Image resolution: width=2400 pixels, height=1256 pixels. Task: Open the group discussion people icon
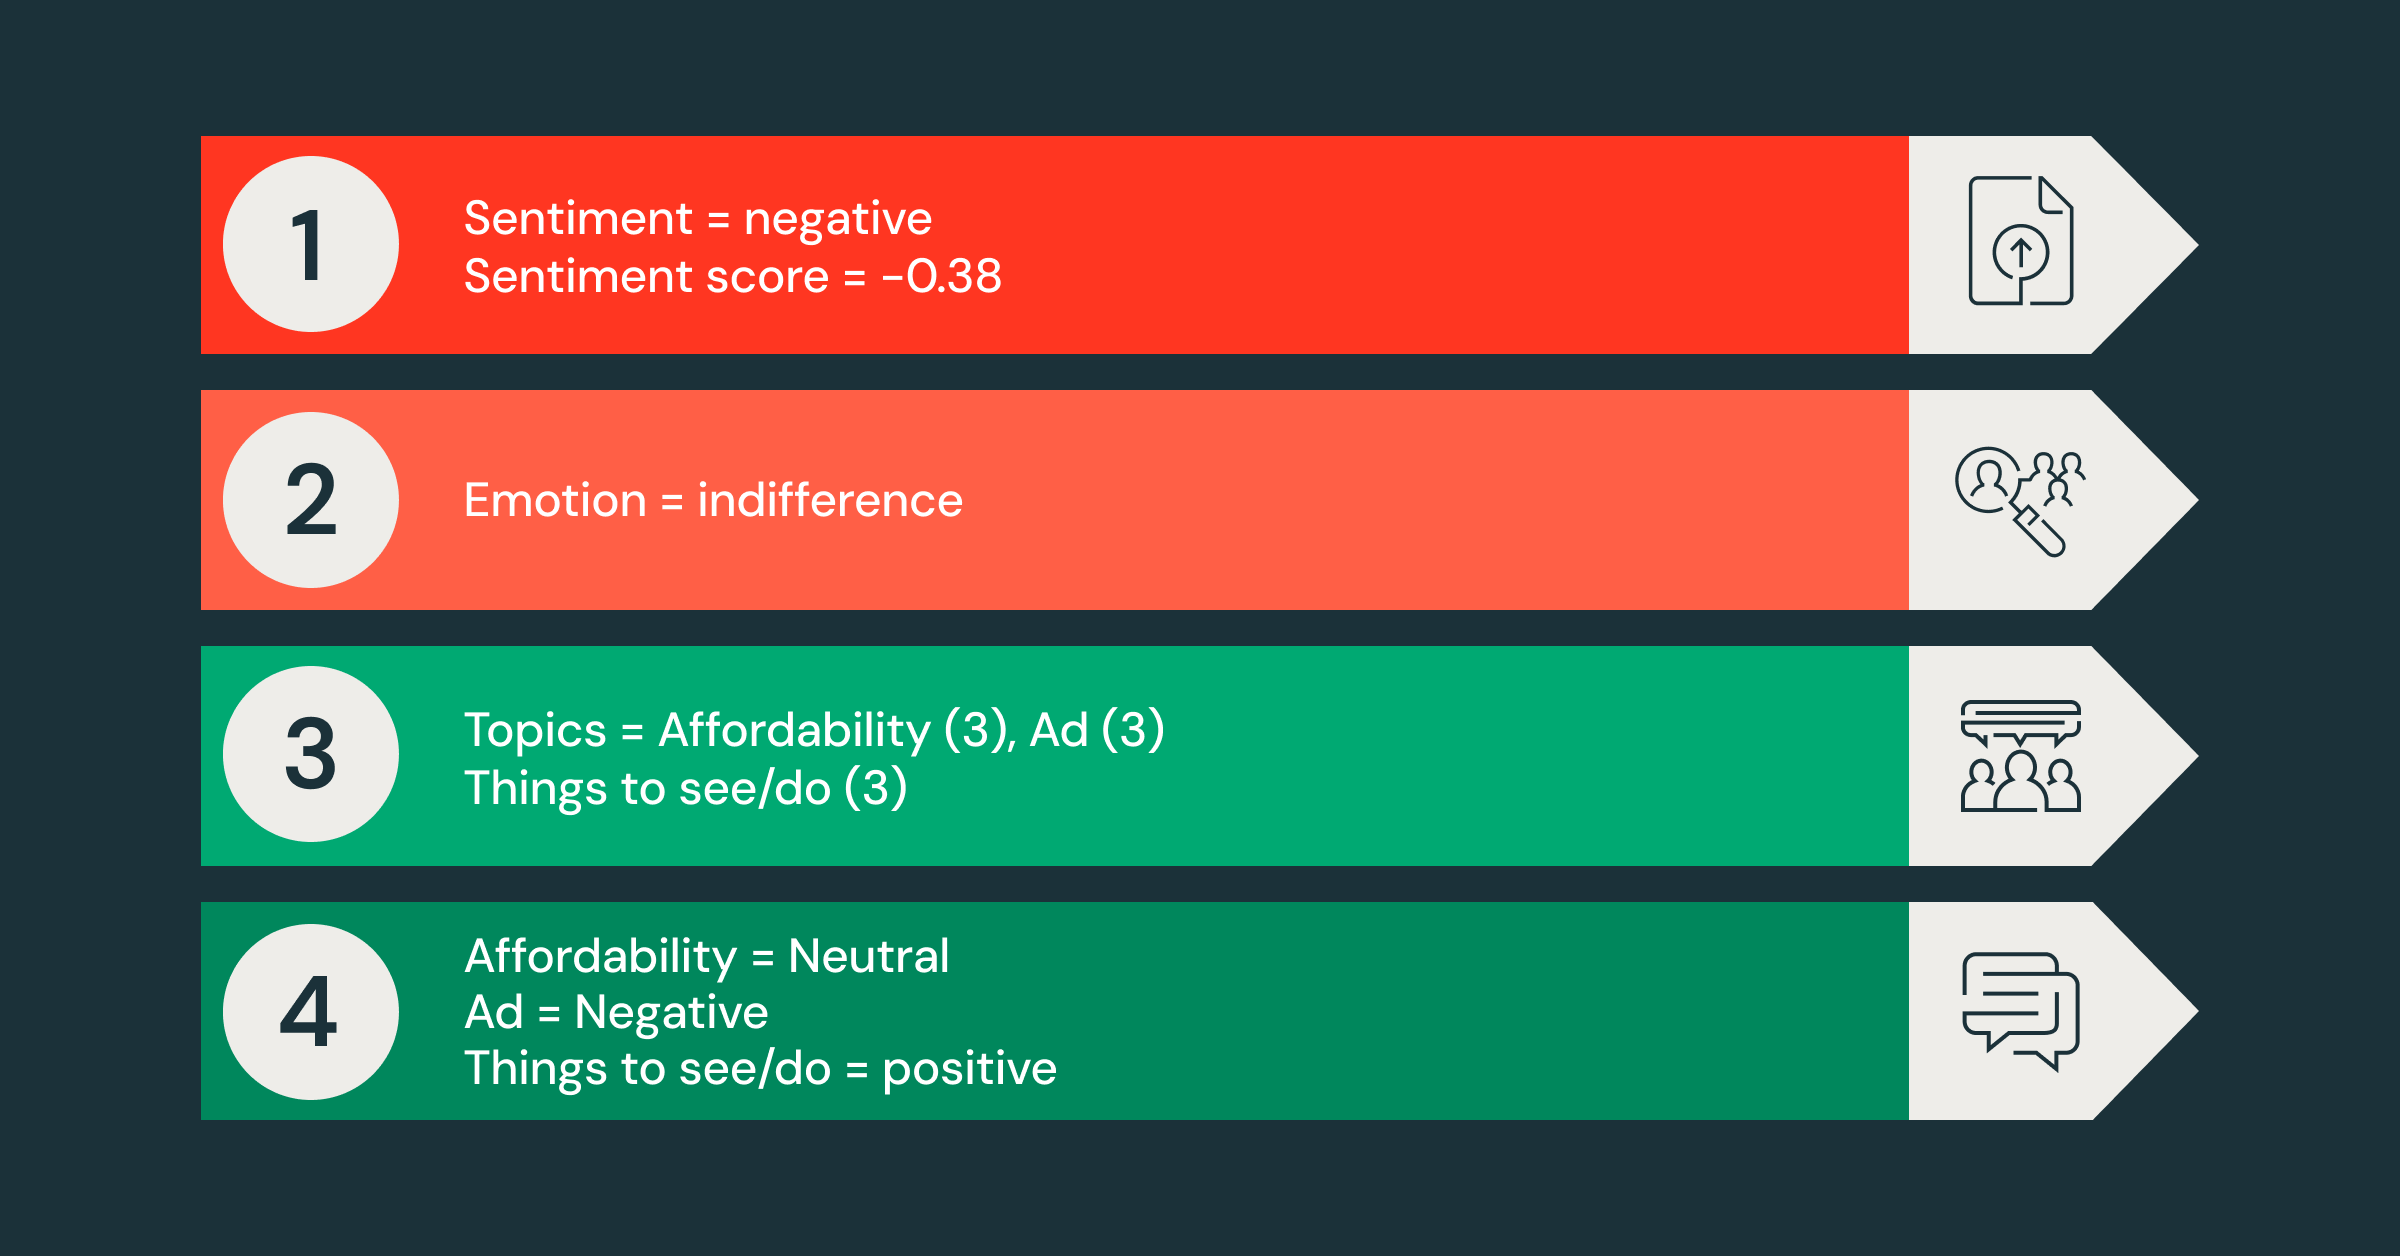click(x=2020, y=756)
